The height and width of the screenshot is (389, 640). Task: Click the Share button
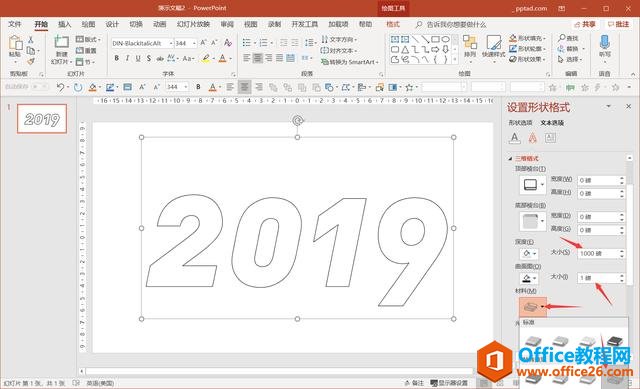584,24
